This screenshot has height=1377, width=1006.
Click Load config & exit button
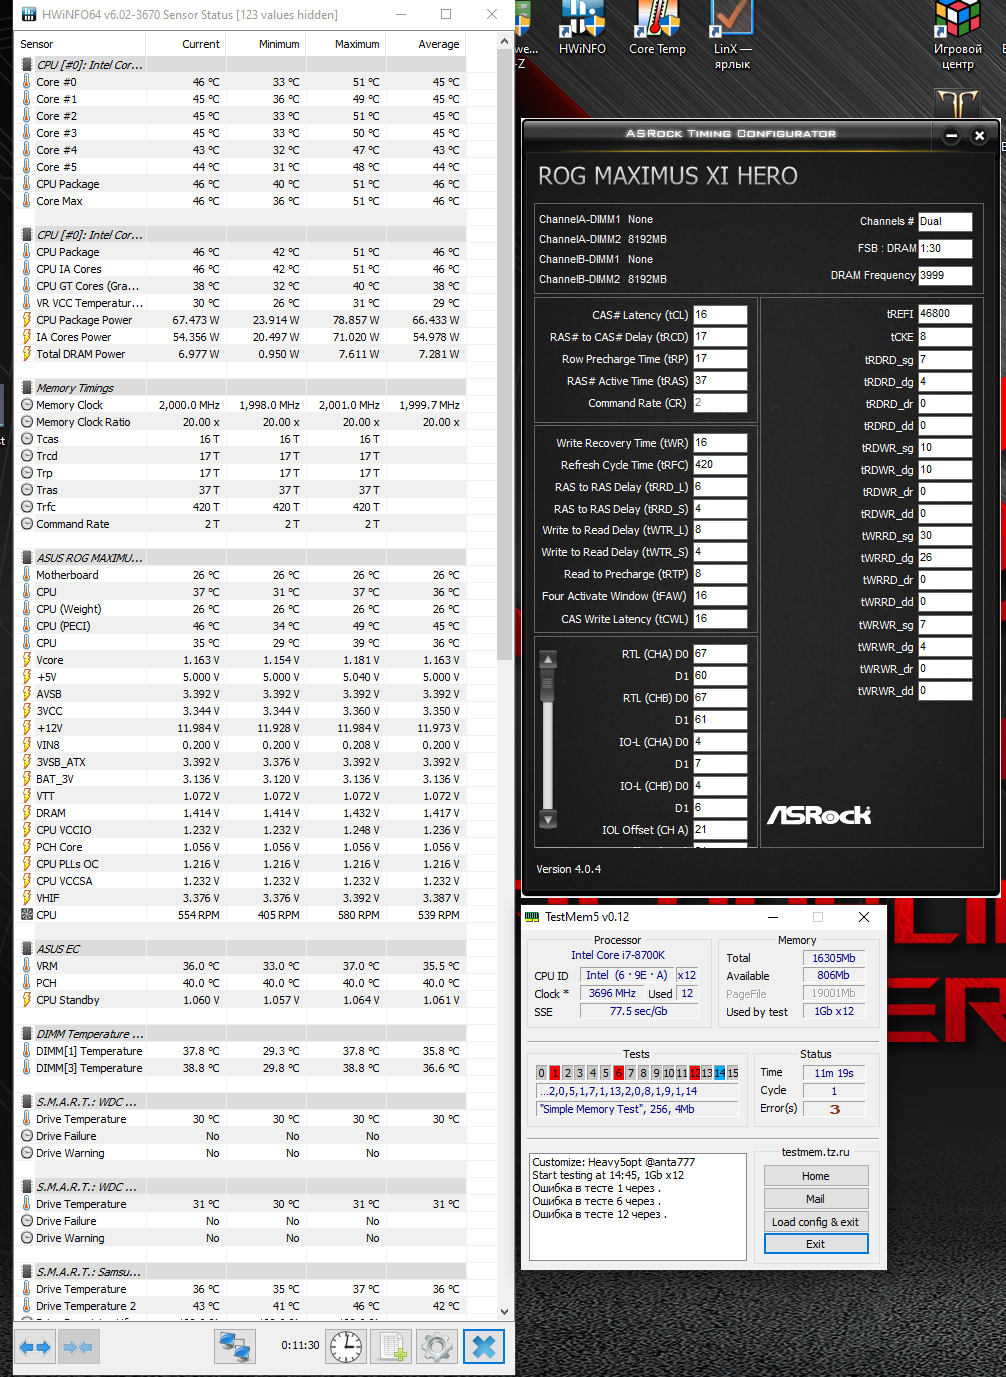tap(816, 1222)
